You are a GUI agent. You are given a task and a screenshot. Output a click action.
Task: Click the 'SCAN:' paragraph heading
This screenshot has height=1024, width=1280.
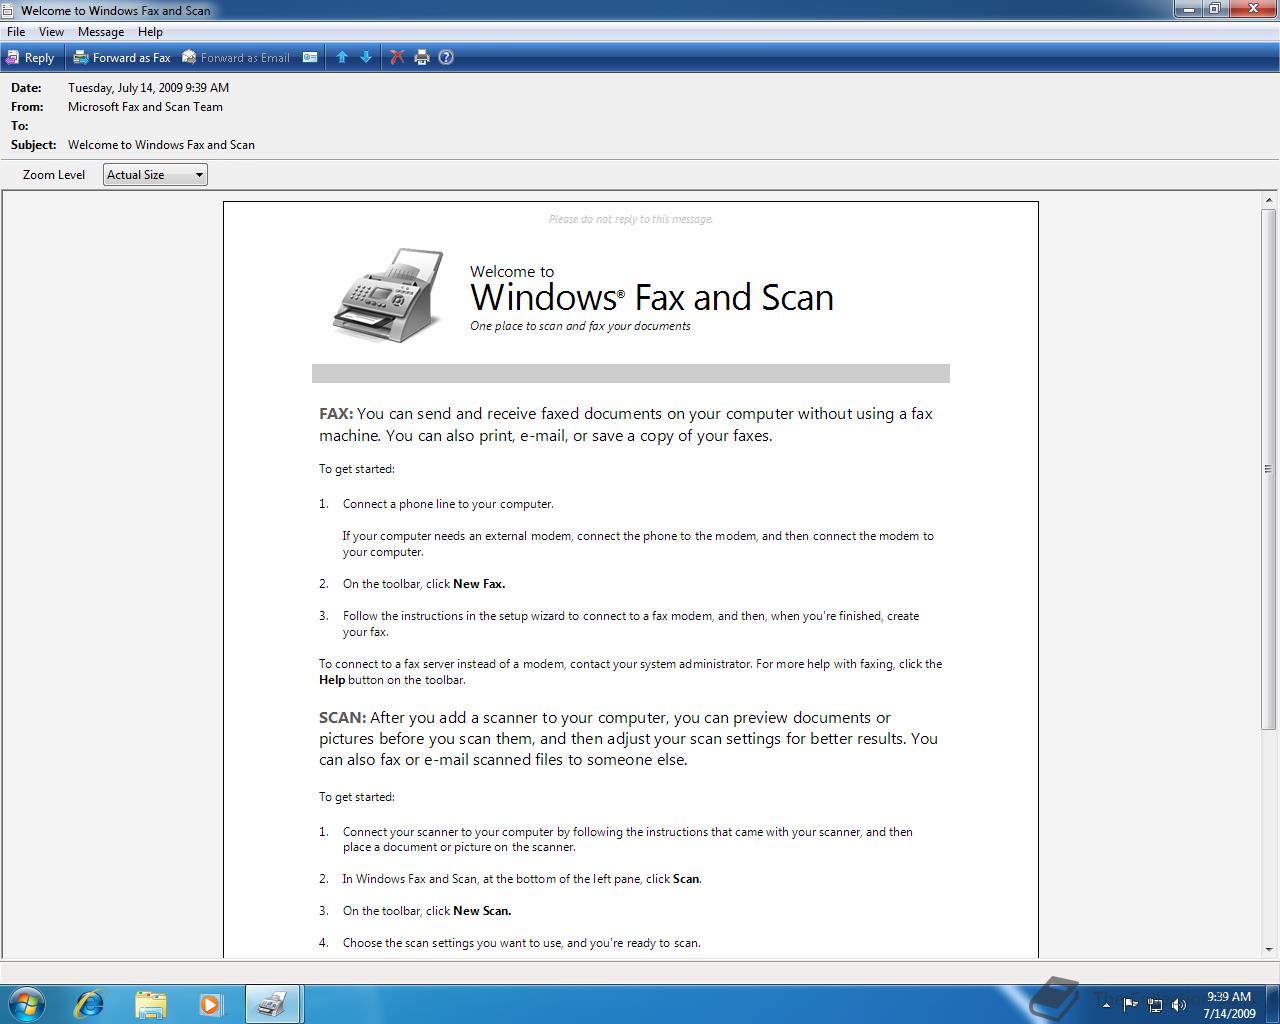point(343,718)
